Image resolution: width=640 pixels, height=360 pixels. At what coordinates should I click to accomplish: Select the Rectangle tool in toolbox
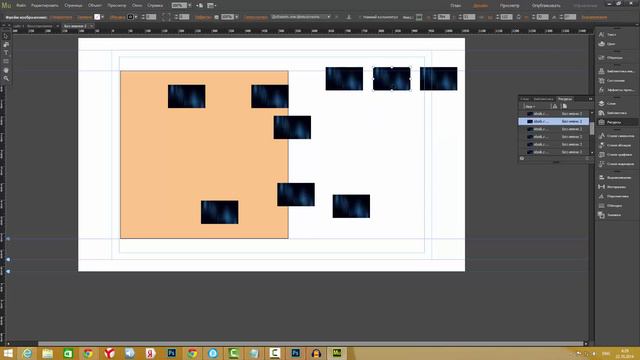point(6,62)
